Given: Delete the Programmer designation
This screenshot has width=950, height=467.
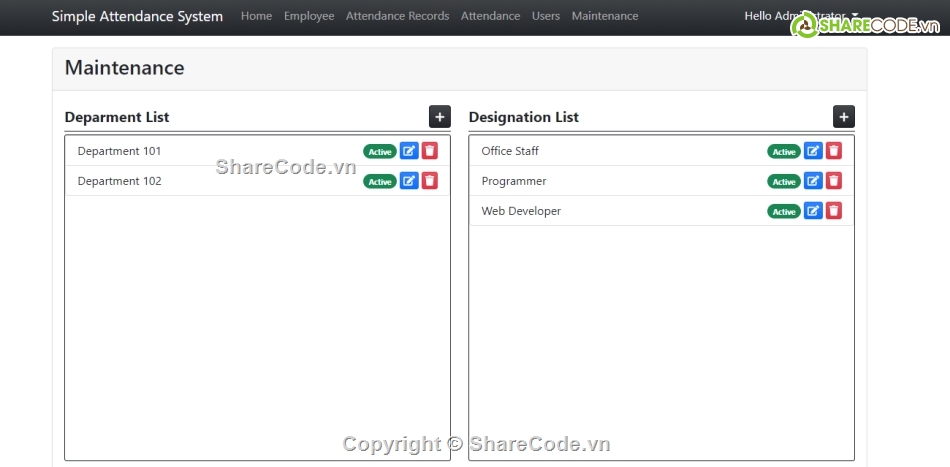Looking at the screenshot, I should tap(834, 181).
